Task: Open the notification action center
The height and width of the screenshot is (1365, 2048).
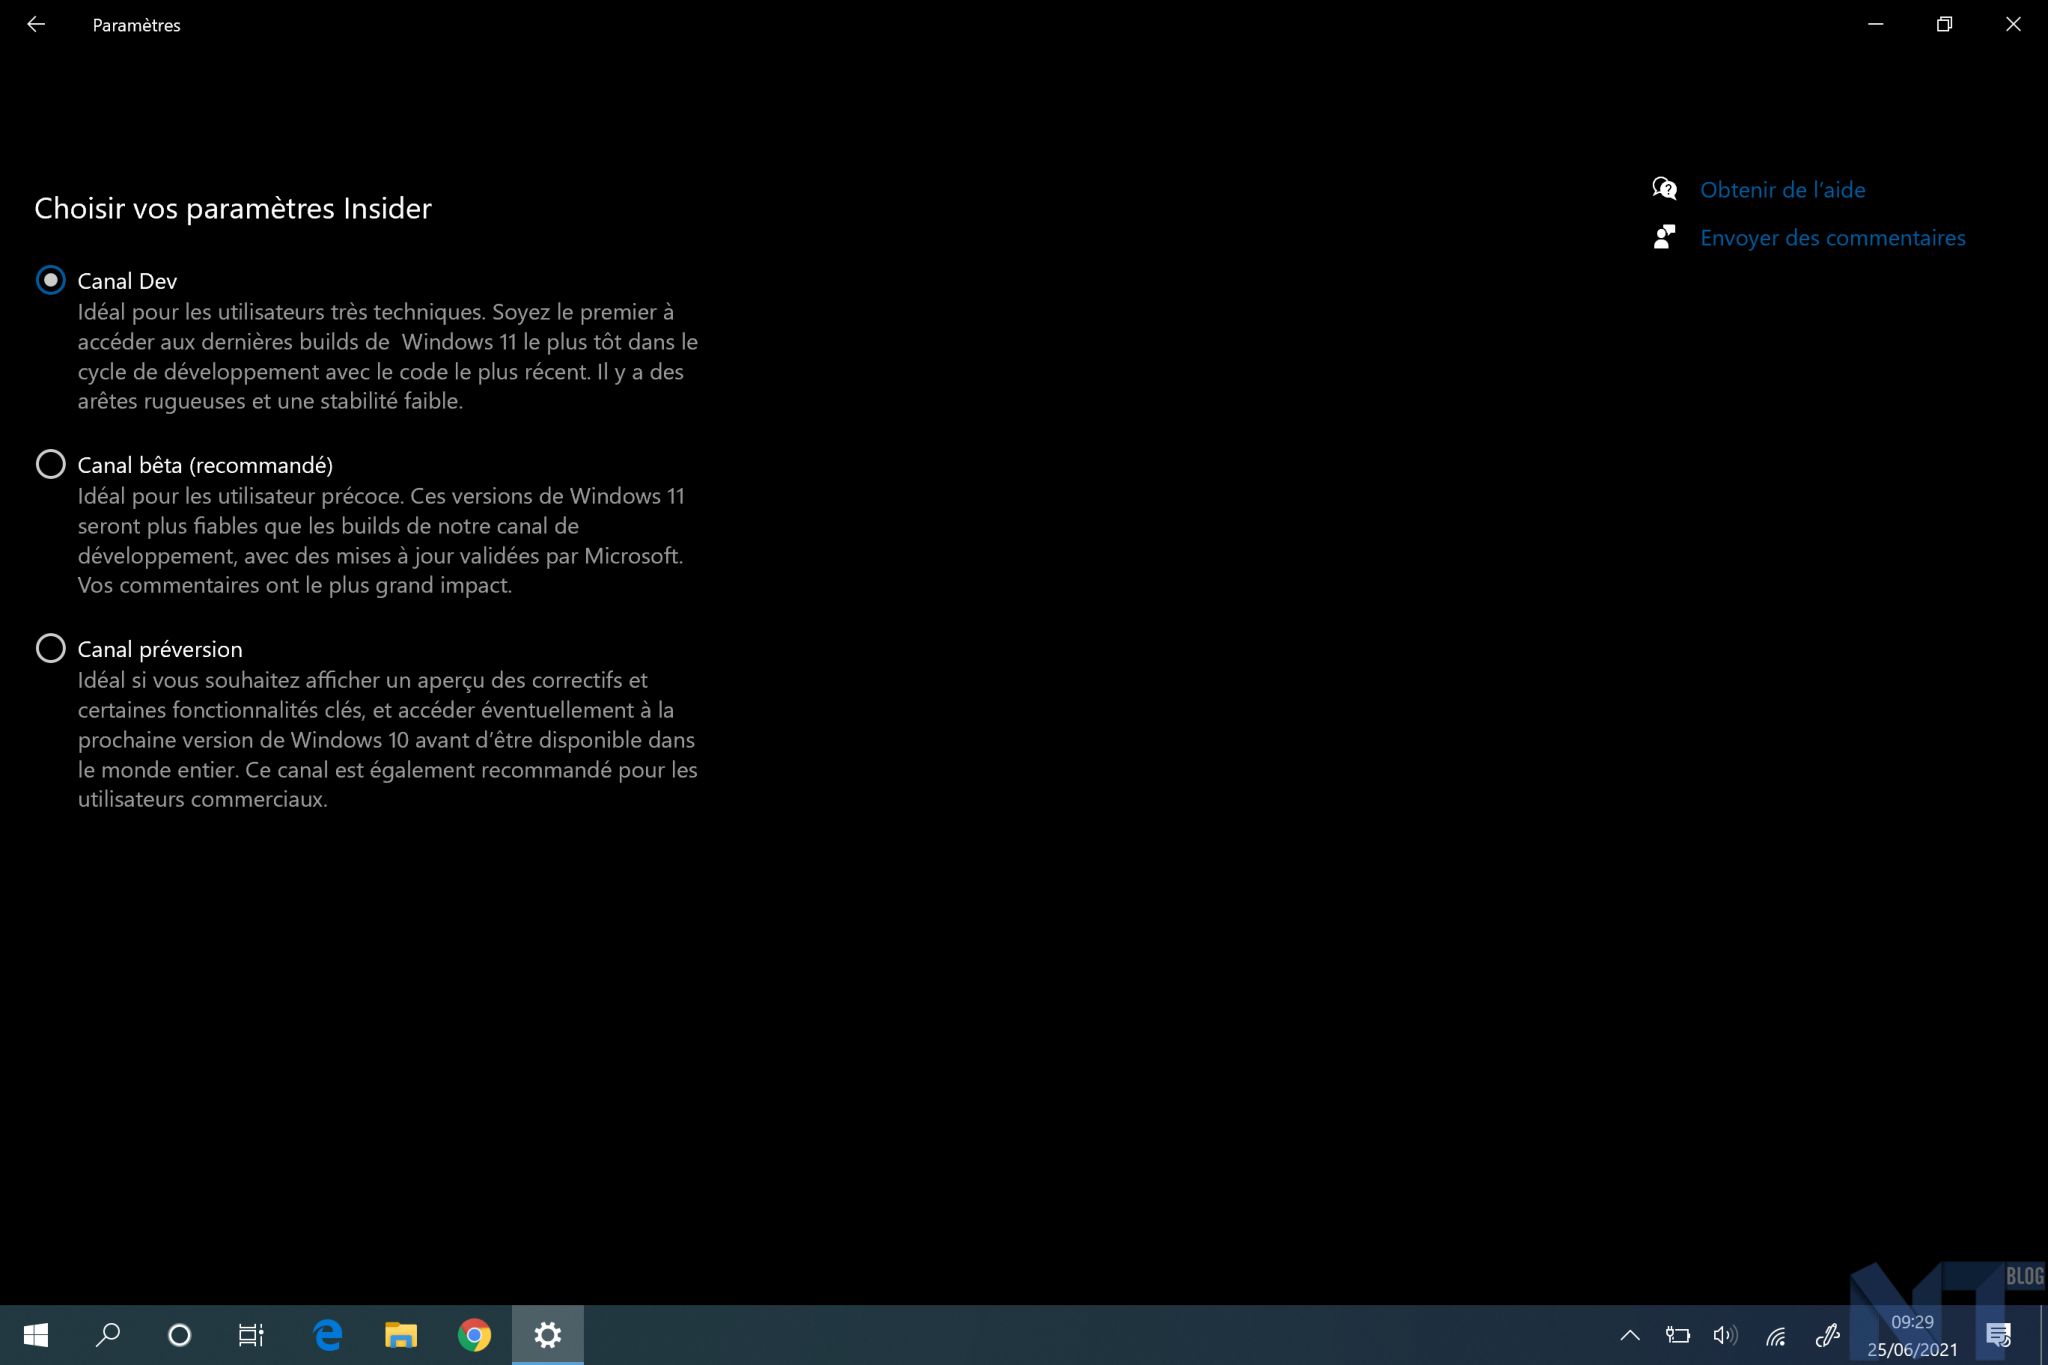Action: 1998,1334
